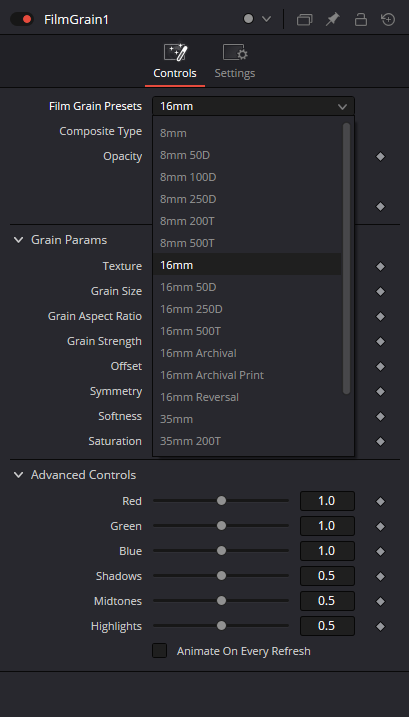409x717 pixels.
Task: Click the Shadows slider handle
Action: pos(221,576)
